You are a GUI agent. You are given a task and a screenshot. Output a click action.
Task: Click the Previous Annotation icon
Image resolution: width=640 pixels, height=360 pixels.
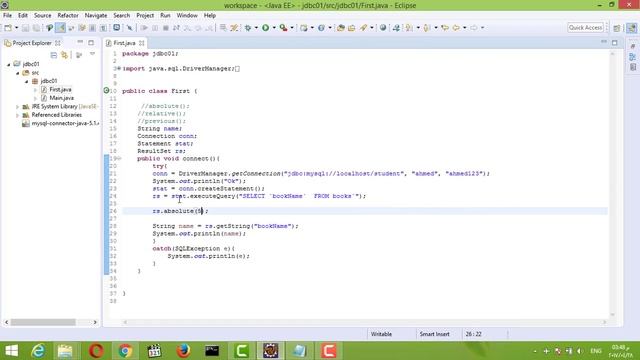(427, 28)
